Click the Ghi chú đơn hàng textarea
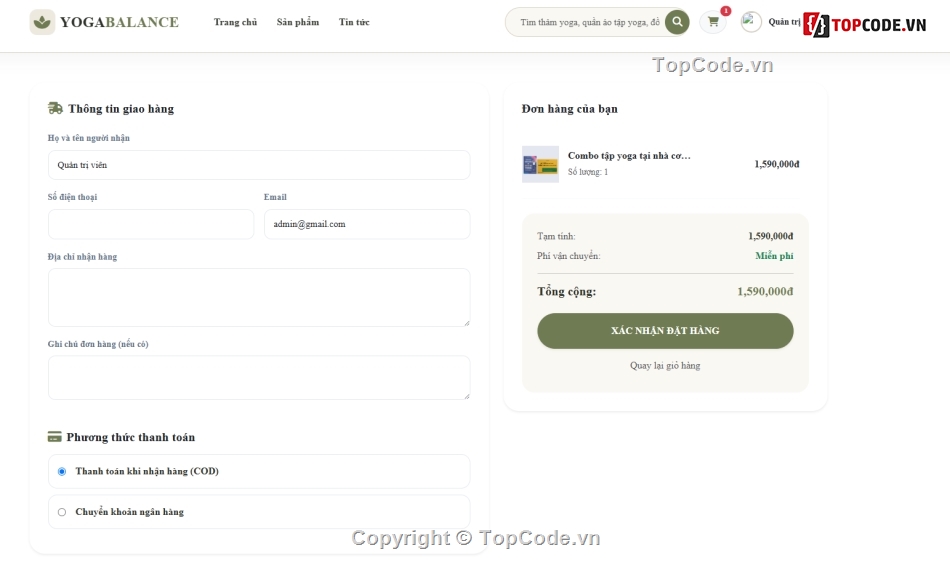 coord(259,378)
